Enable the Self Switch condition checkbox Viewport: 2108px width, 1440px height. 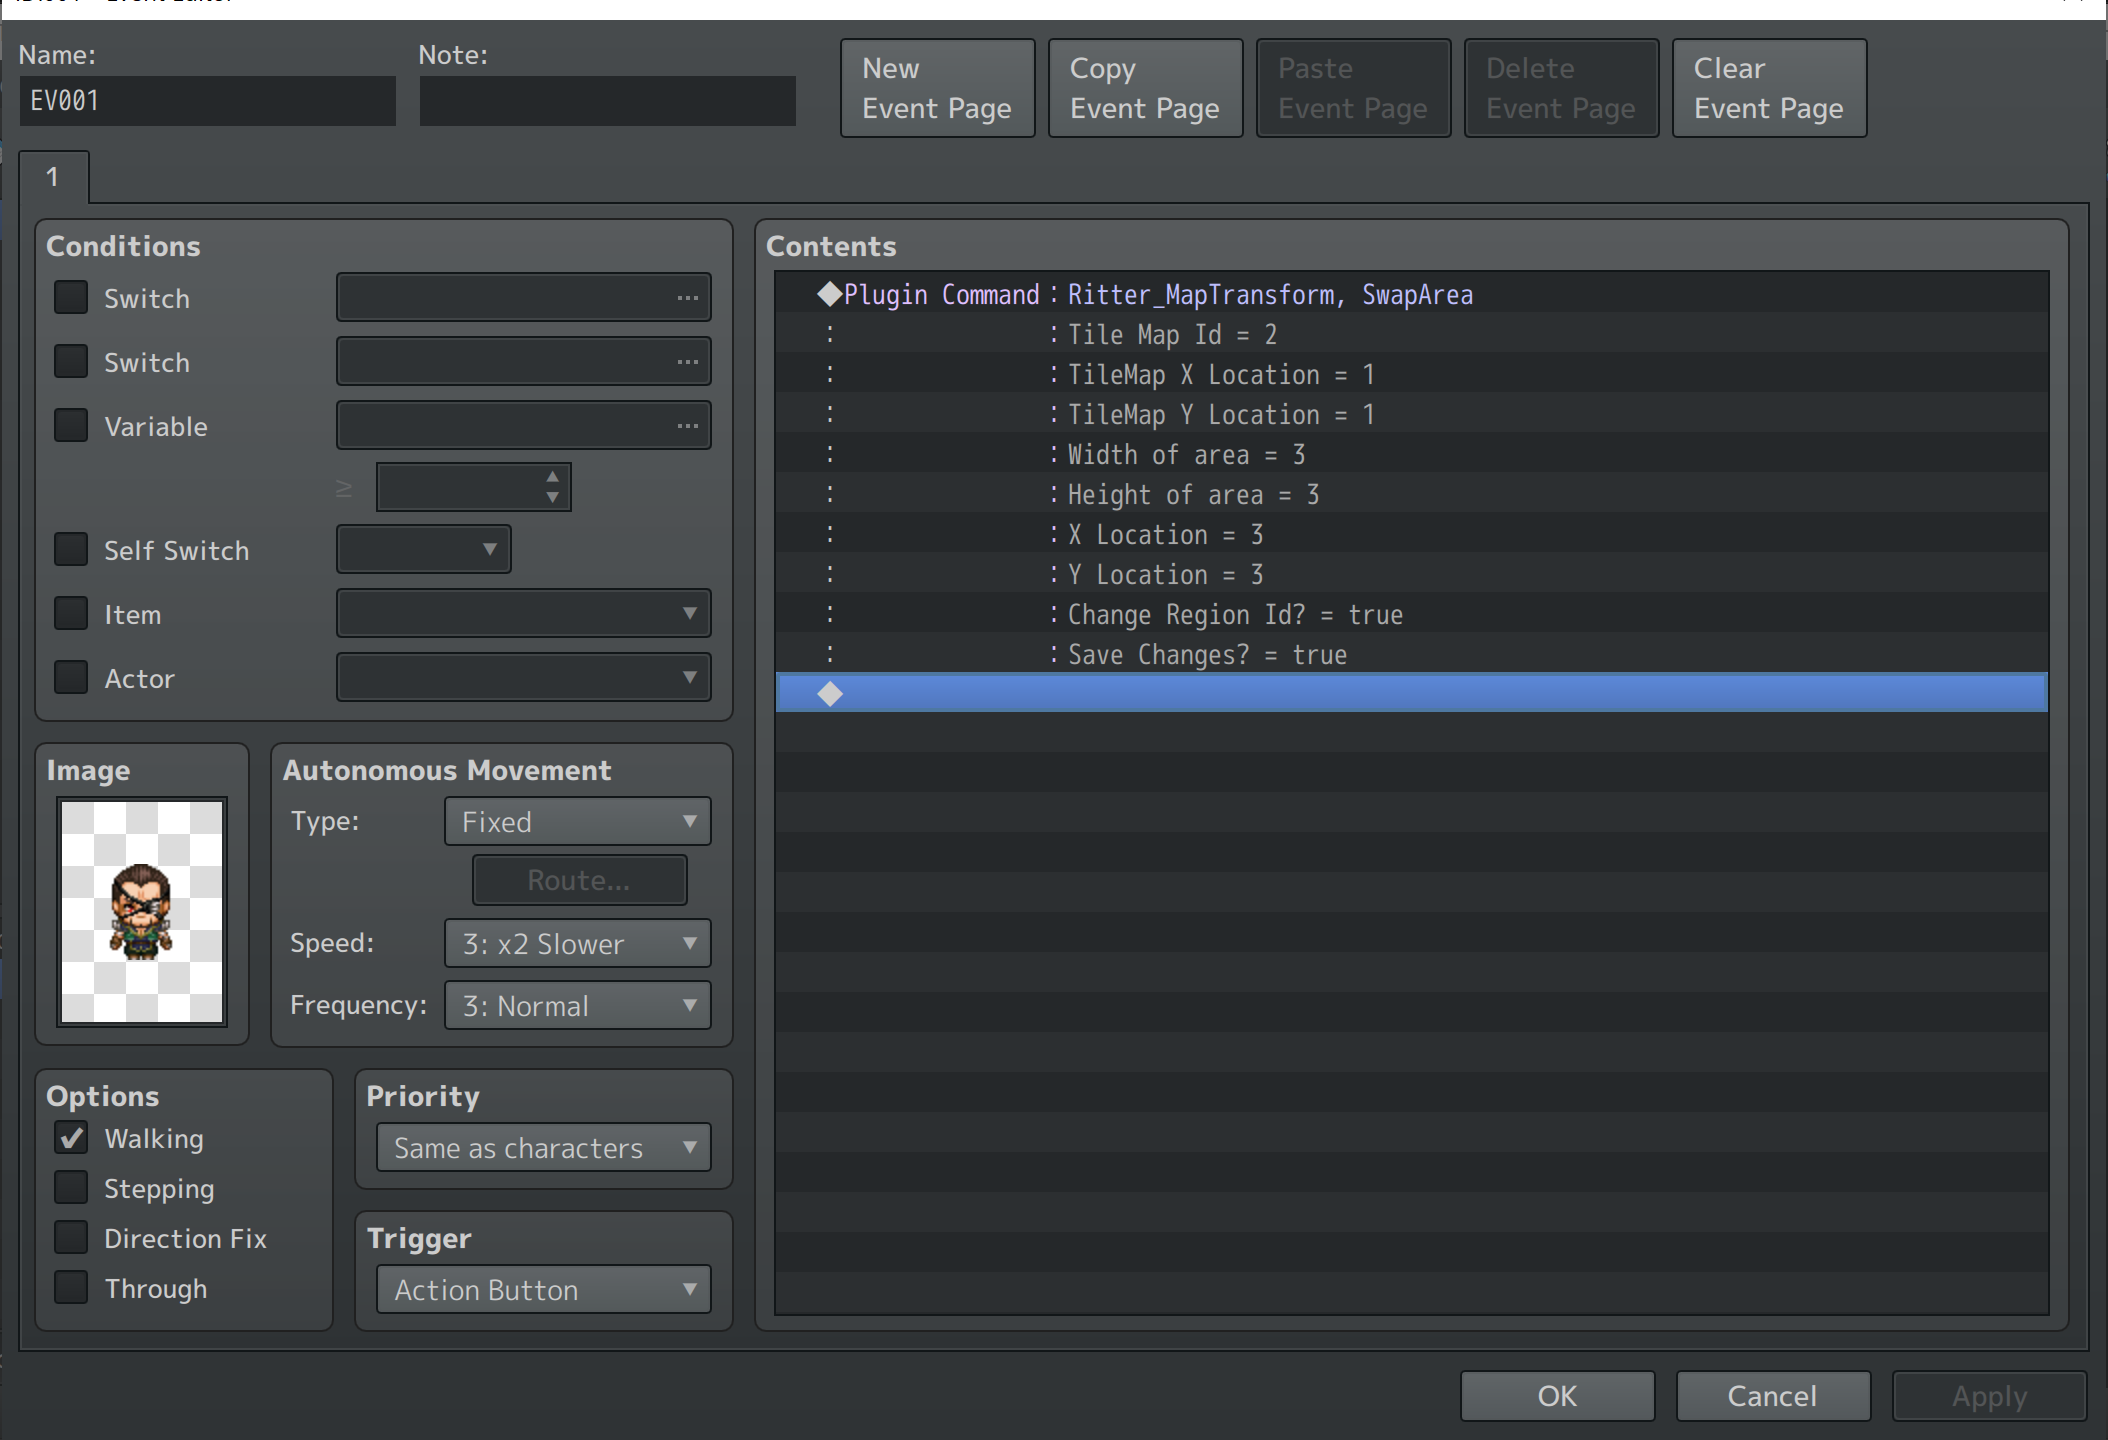[x=71, y=550]
